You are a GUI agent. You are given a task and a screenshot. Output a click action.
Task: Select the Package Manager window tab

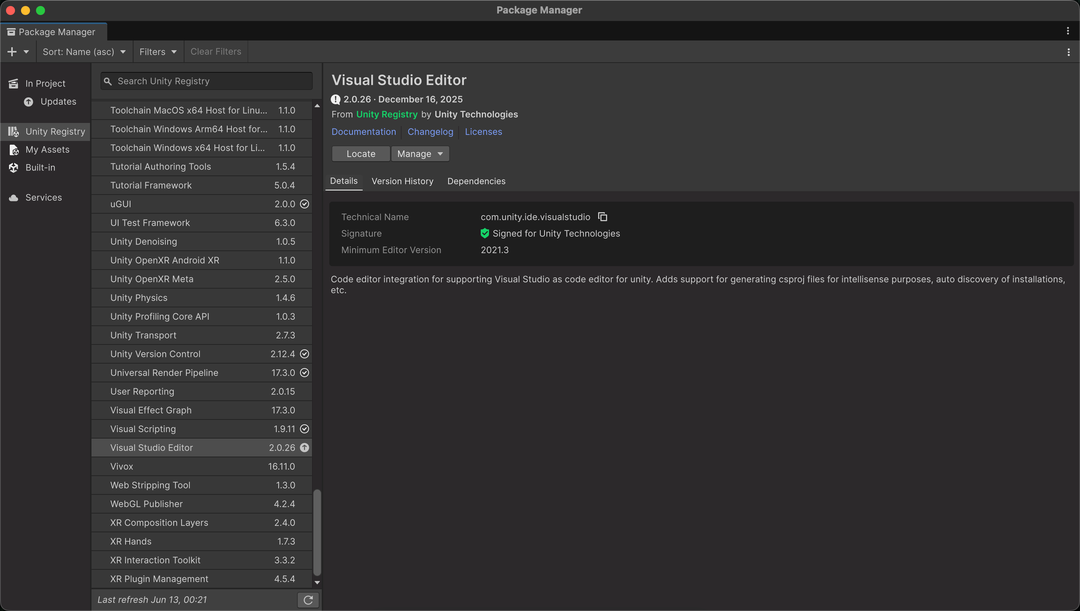[54, 32]
